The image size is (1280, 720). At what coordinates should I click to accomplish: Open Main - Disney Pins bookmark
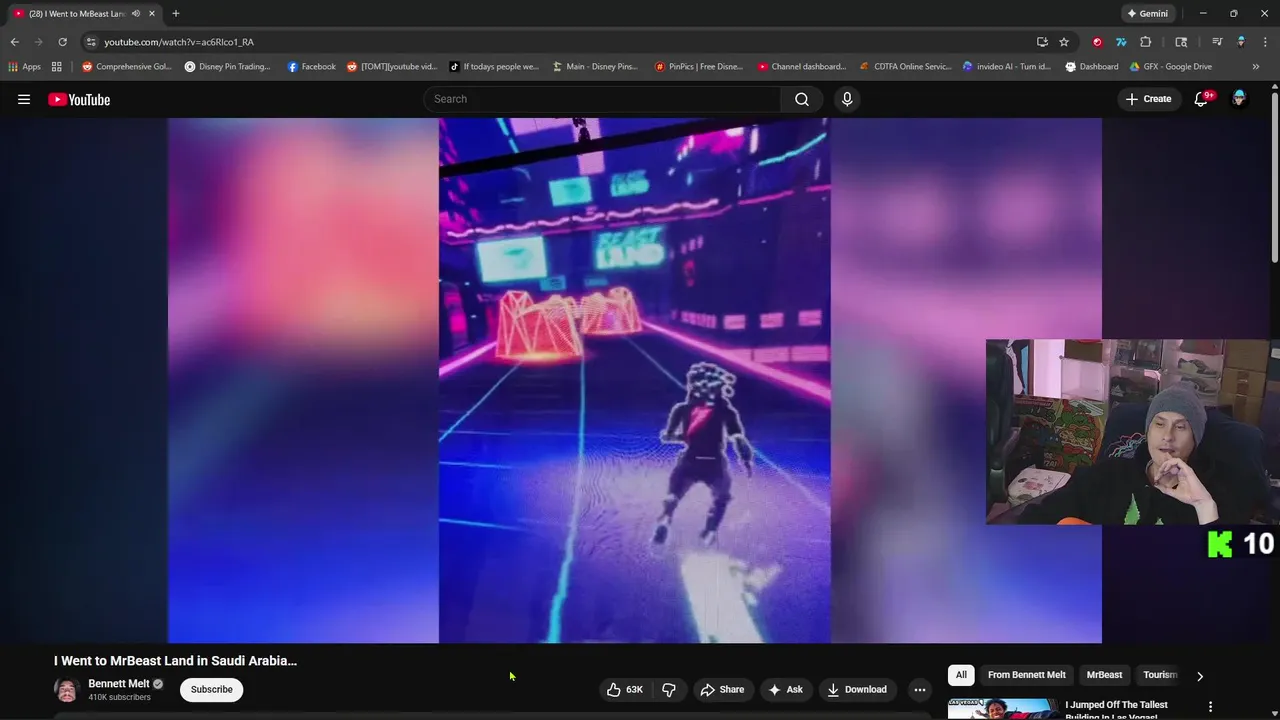click(595, 67)
